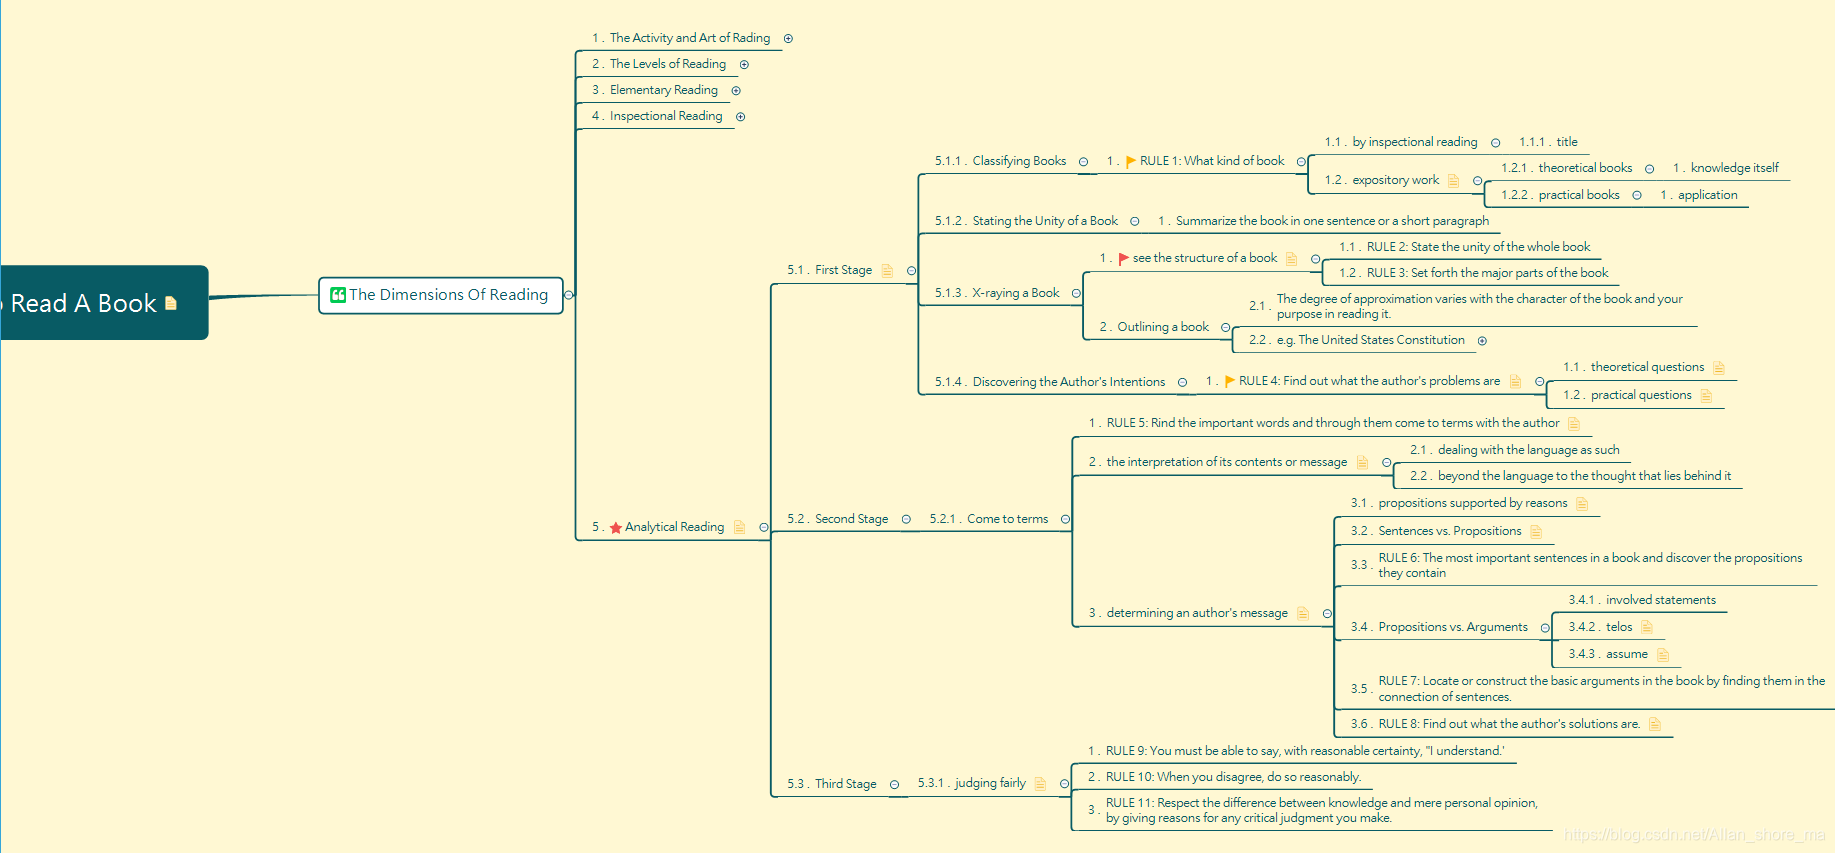Click the red flag on see the structure
The image size is (1835, 853).
(1124, 259)
